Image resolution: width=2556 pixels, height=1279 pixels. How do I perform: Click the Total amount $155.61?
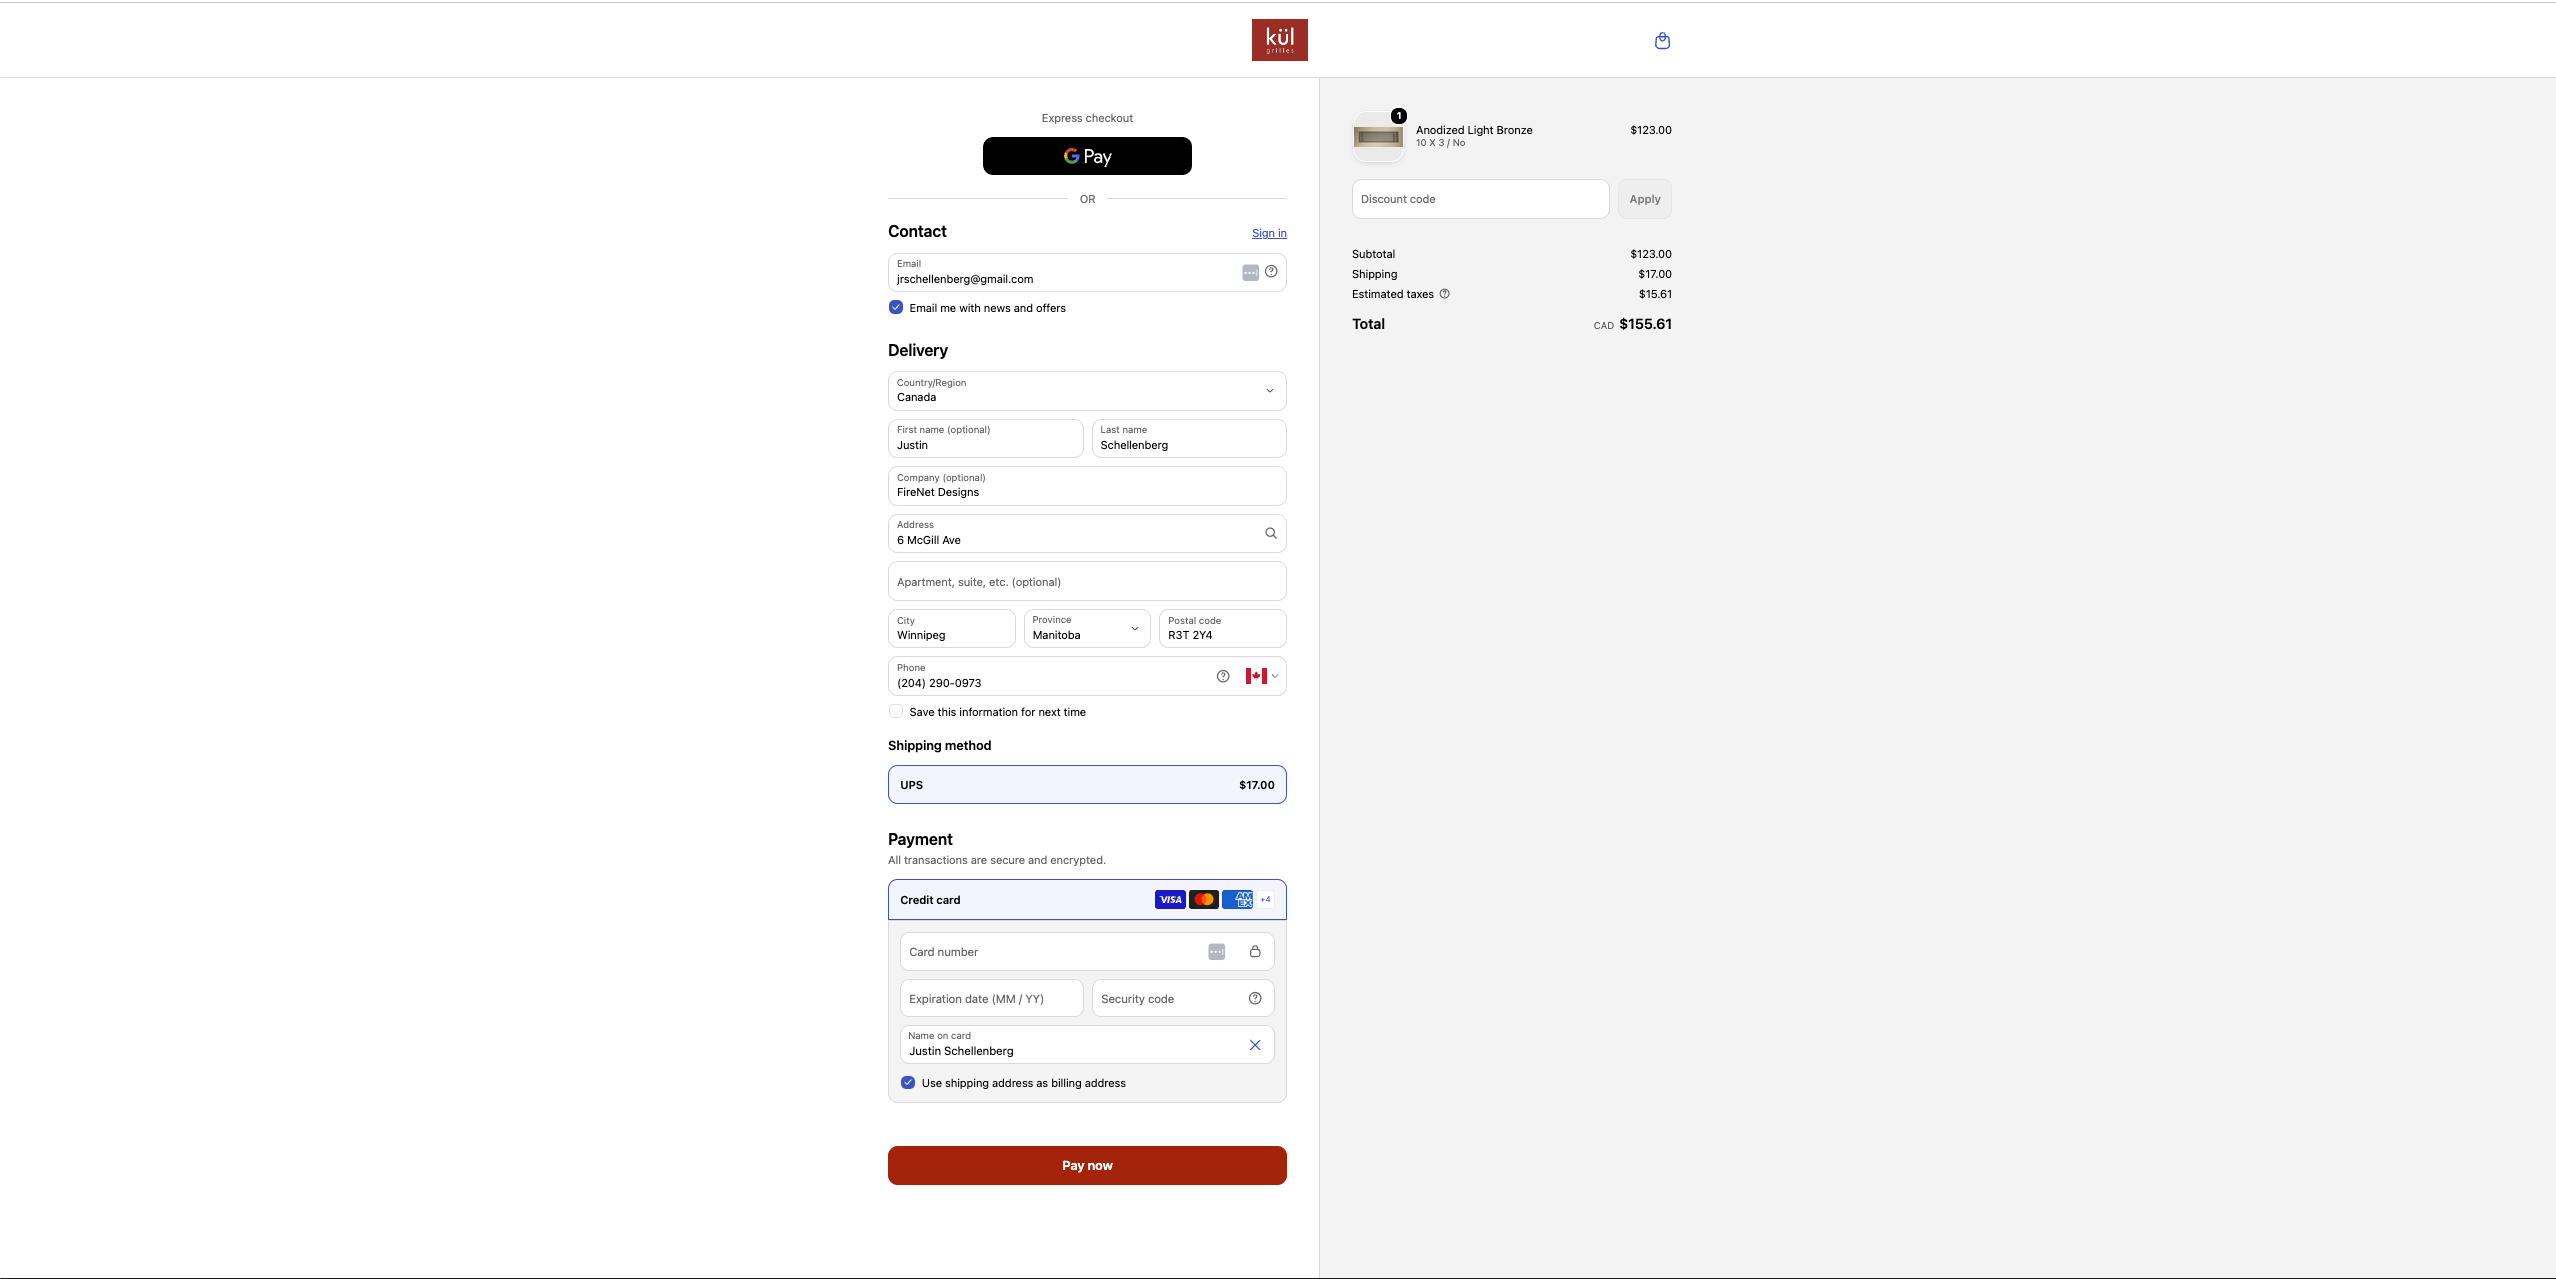[x=1645, y=324]
